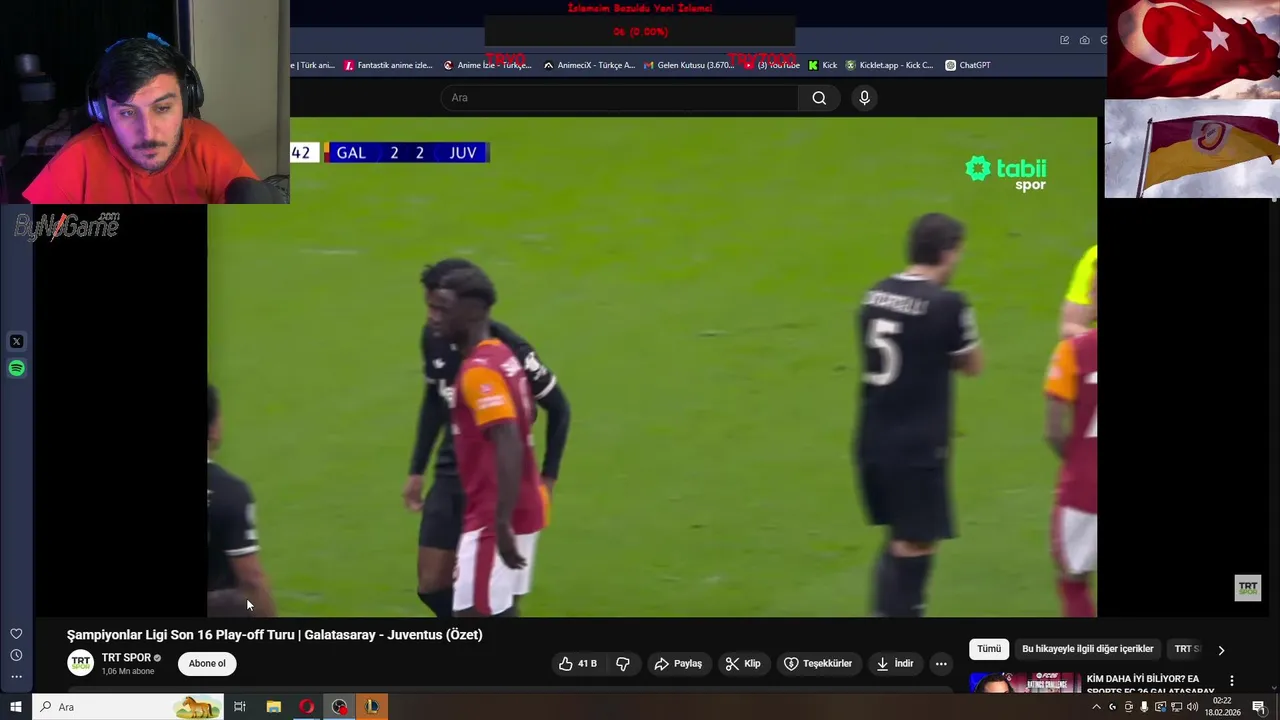Open the 'Anime İzle - Türkçe' bookmark

pos(487,65)
